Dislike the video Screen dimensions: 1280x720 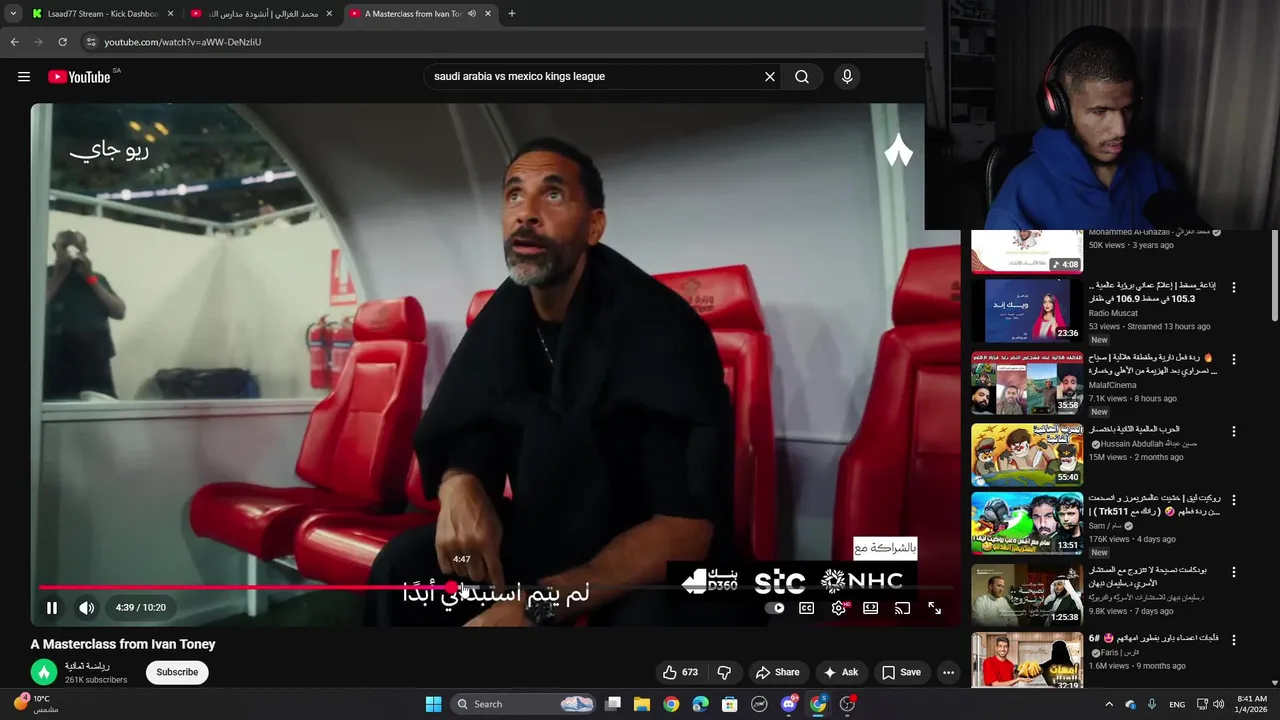point(724,672)
